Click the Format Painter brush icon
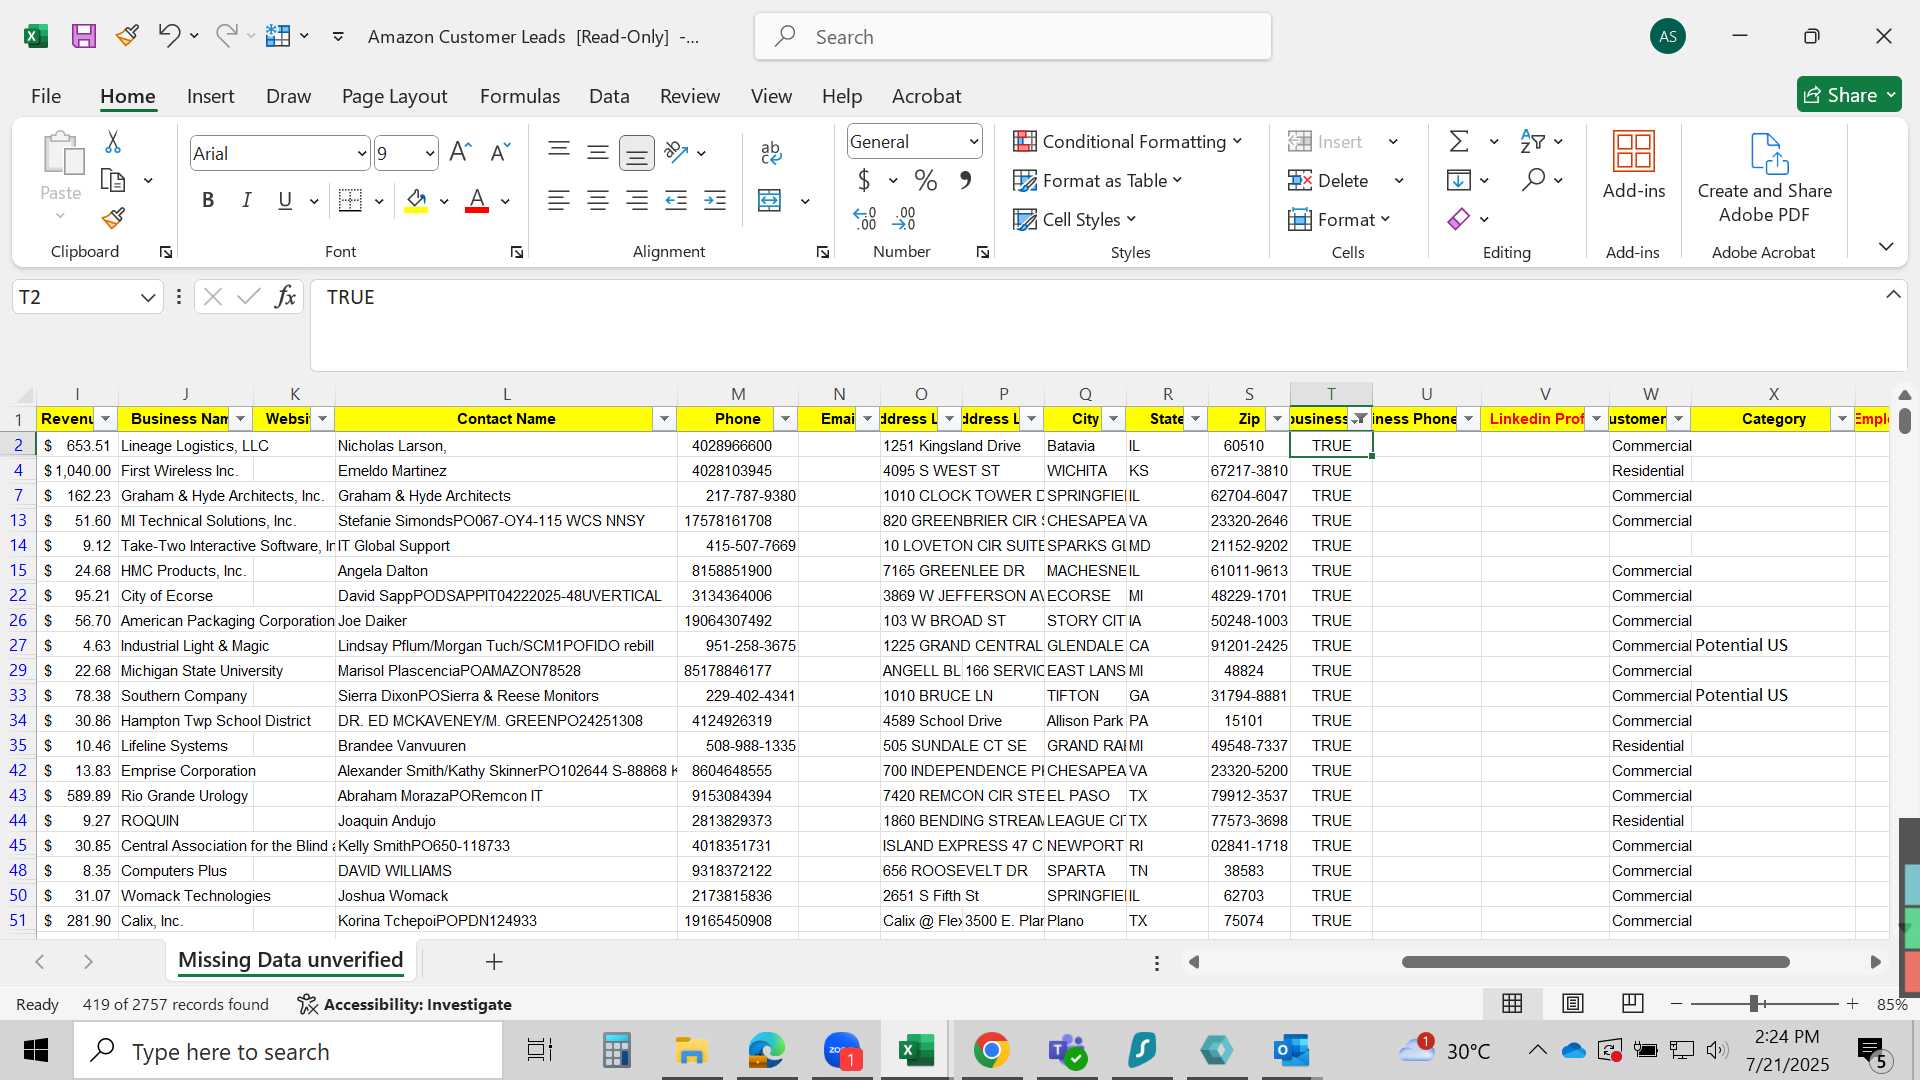The width and height of the screenshot is (1920, 1080). [113, 218]
